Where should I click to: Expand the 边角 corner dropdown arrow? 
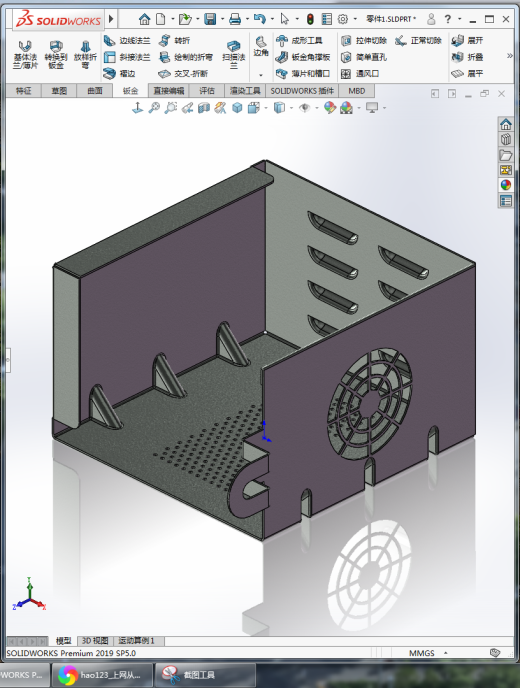261,75
